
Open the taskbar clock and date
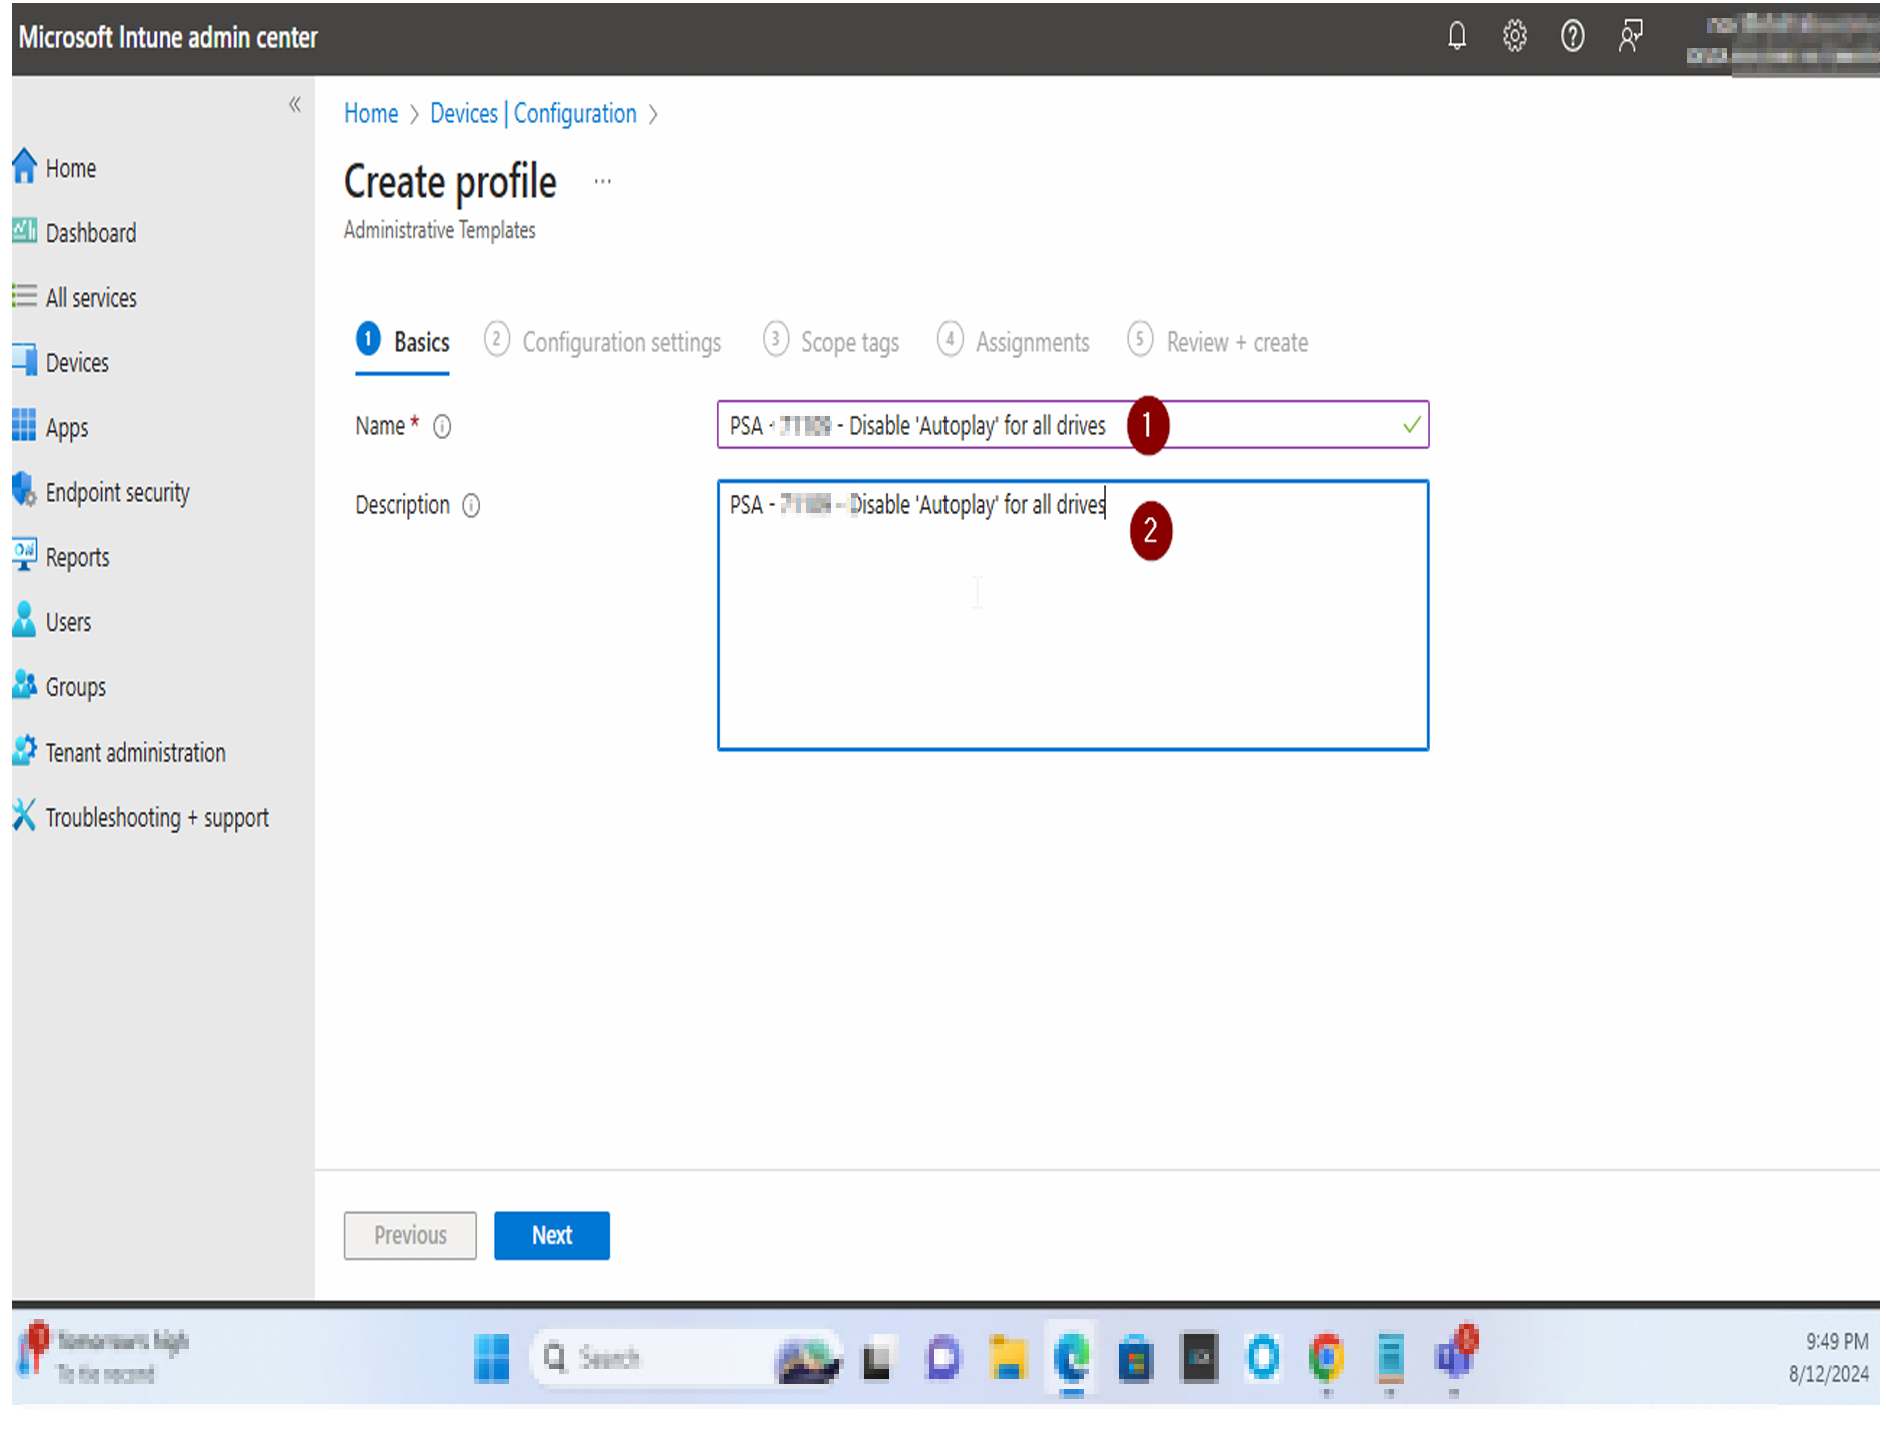[1829, 1357]
